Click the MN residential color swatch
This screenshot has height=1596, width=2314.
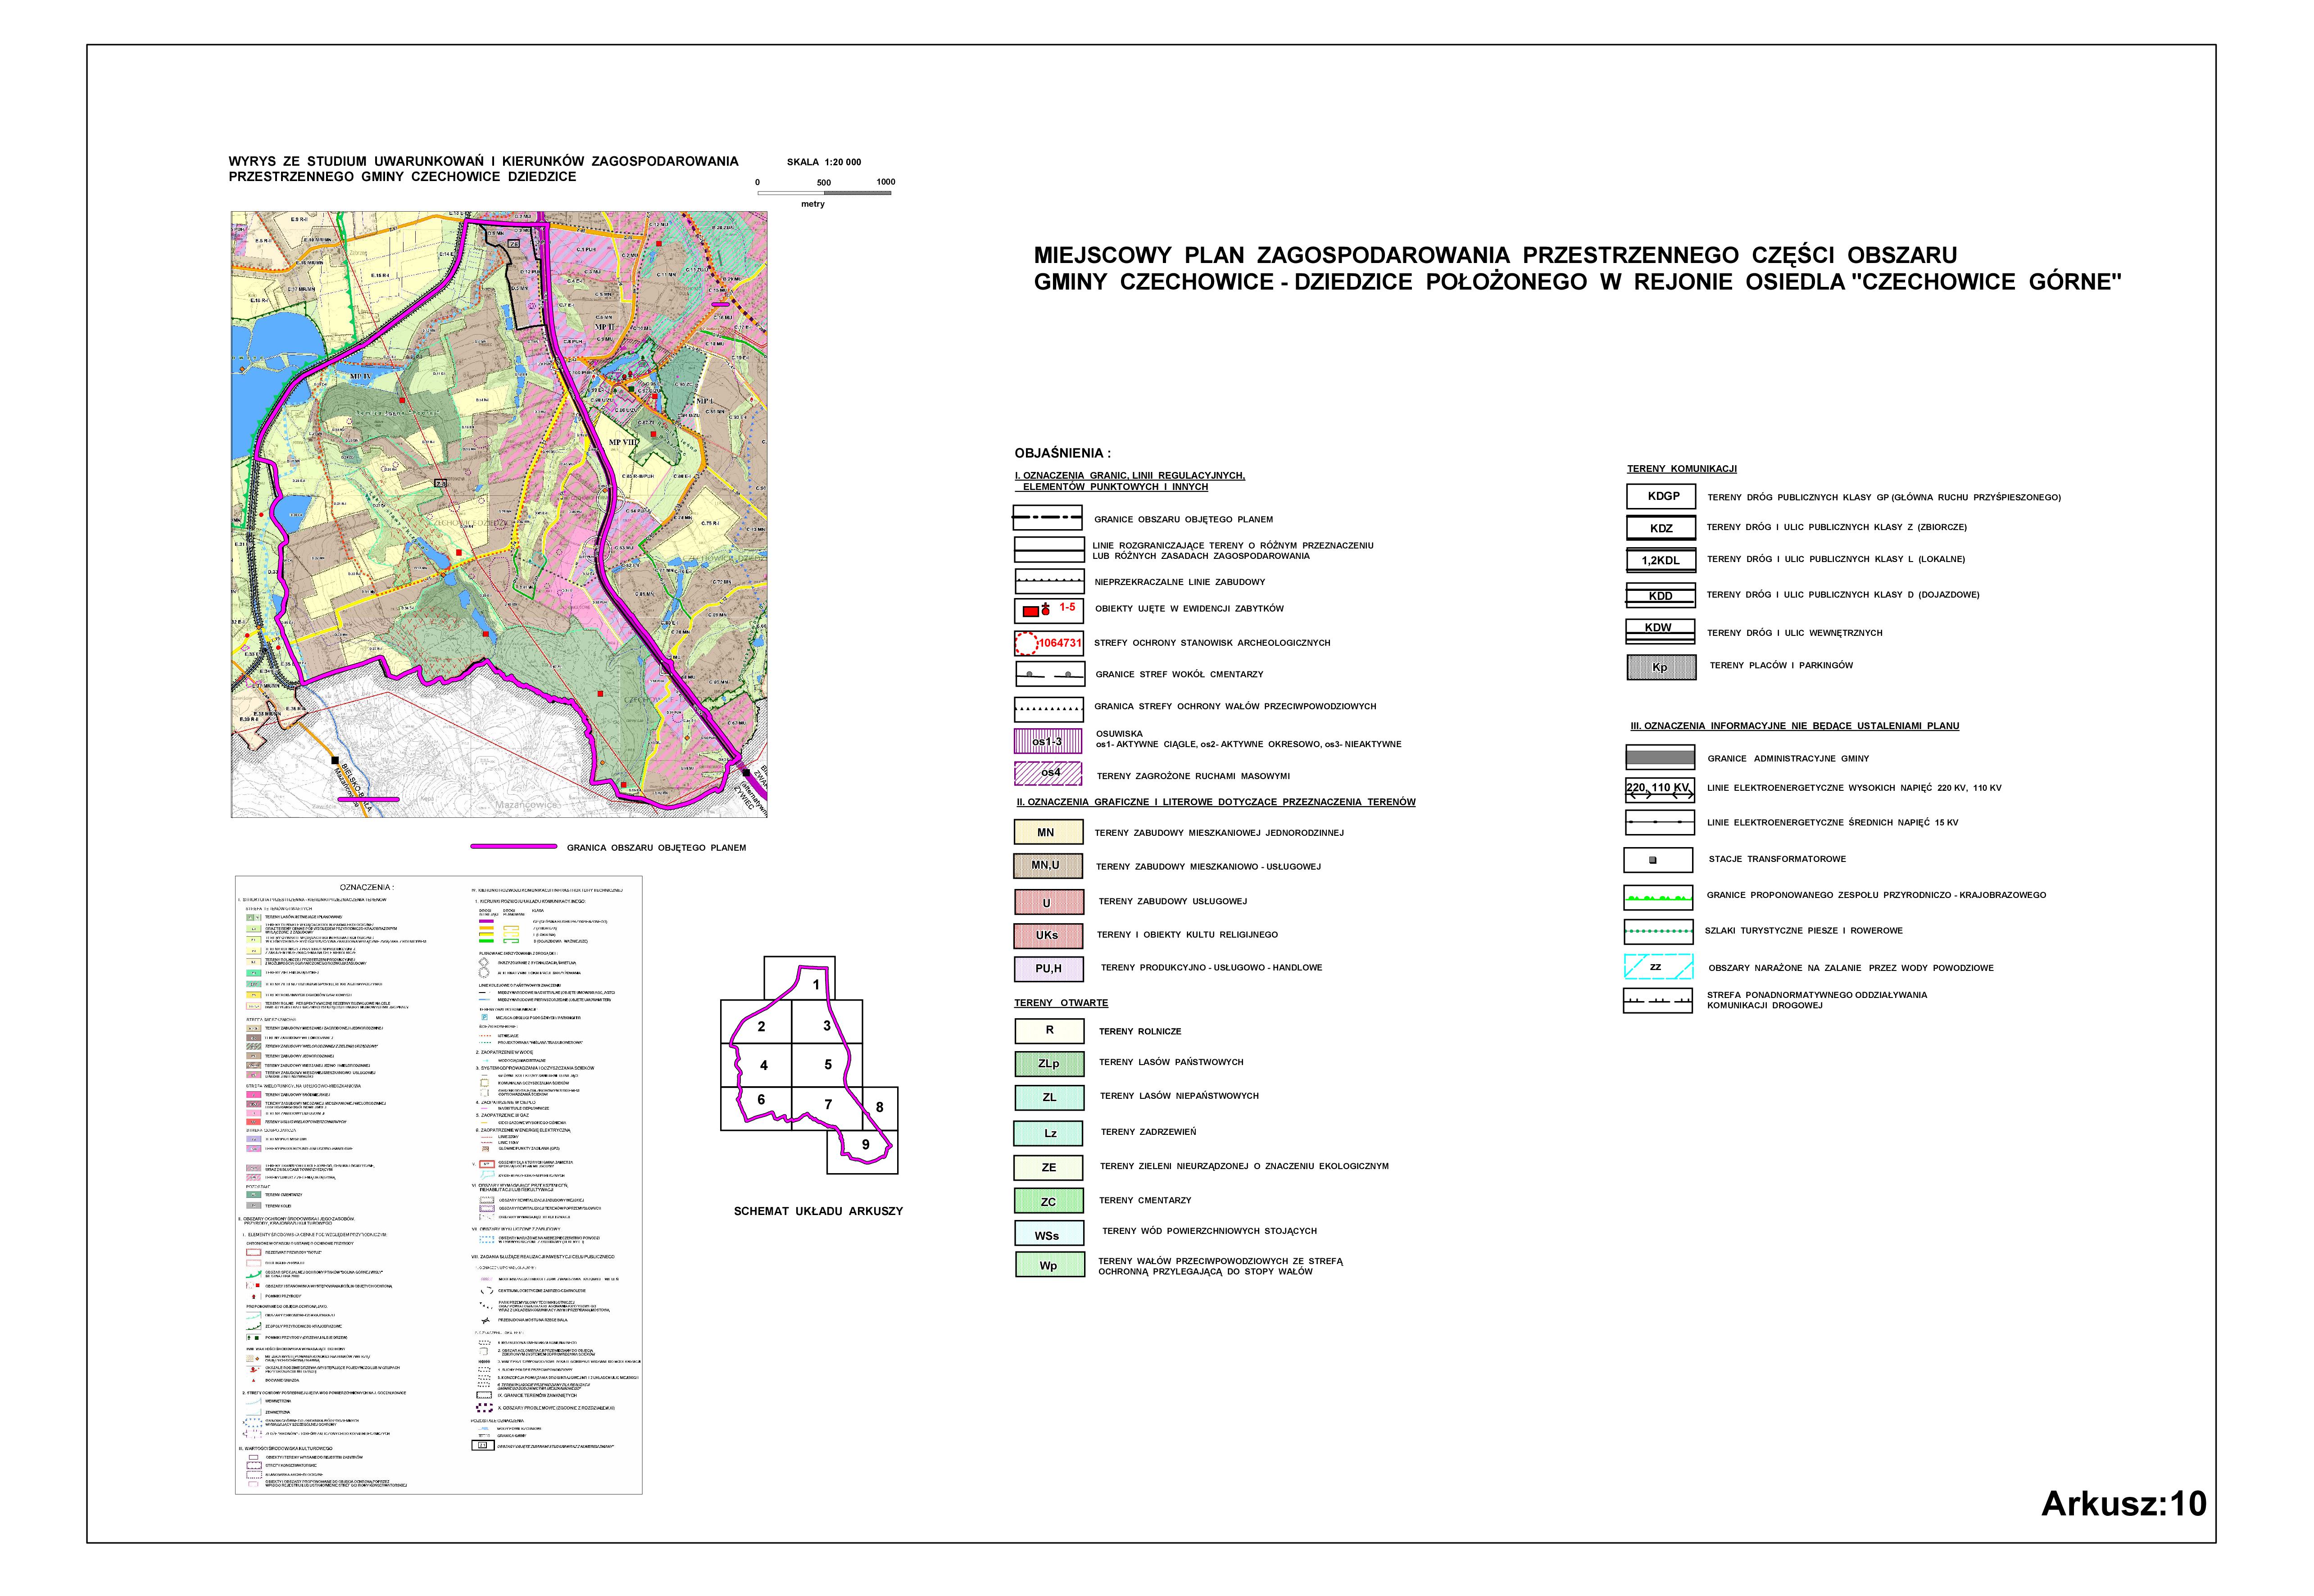pos(1048,832)
